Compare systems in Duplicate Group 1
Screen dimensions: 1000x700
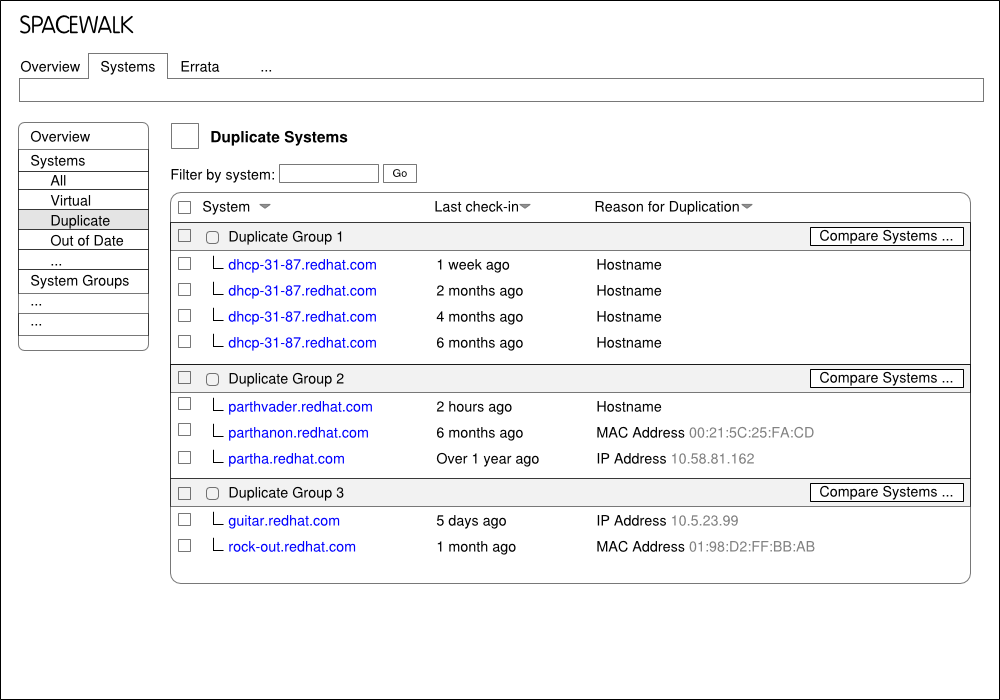886,236
